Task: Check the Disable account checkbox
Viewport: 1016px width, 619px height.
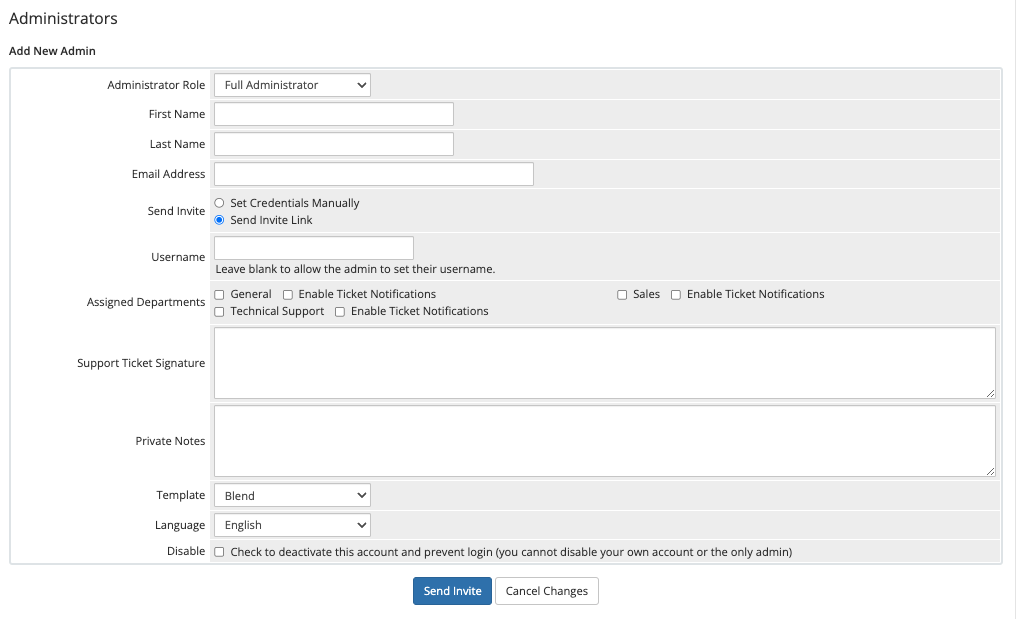Action: pyautogui.click(x=219, y=550)
